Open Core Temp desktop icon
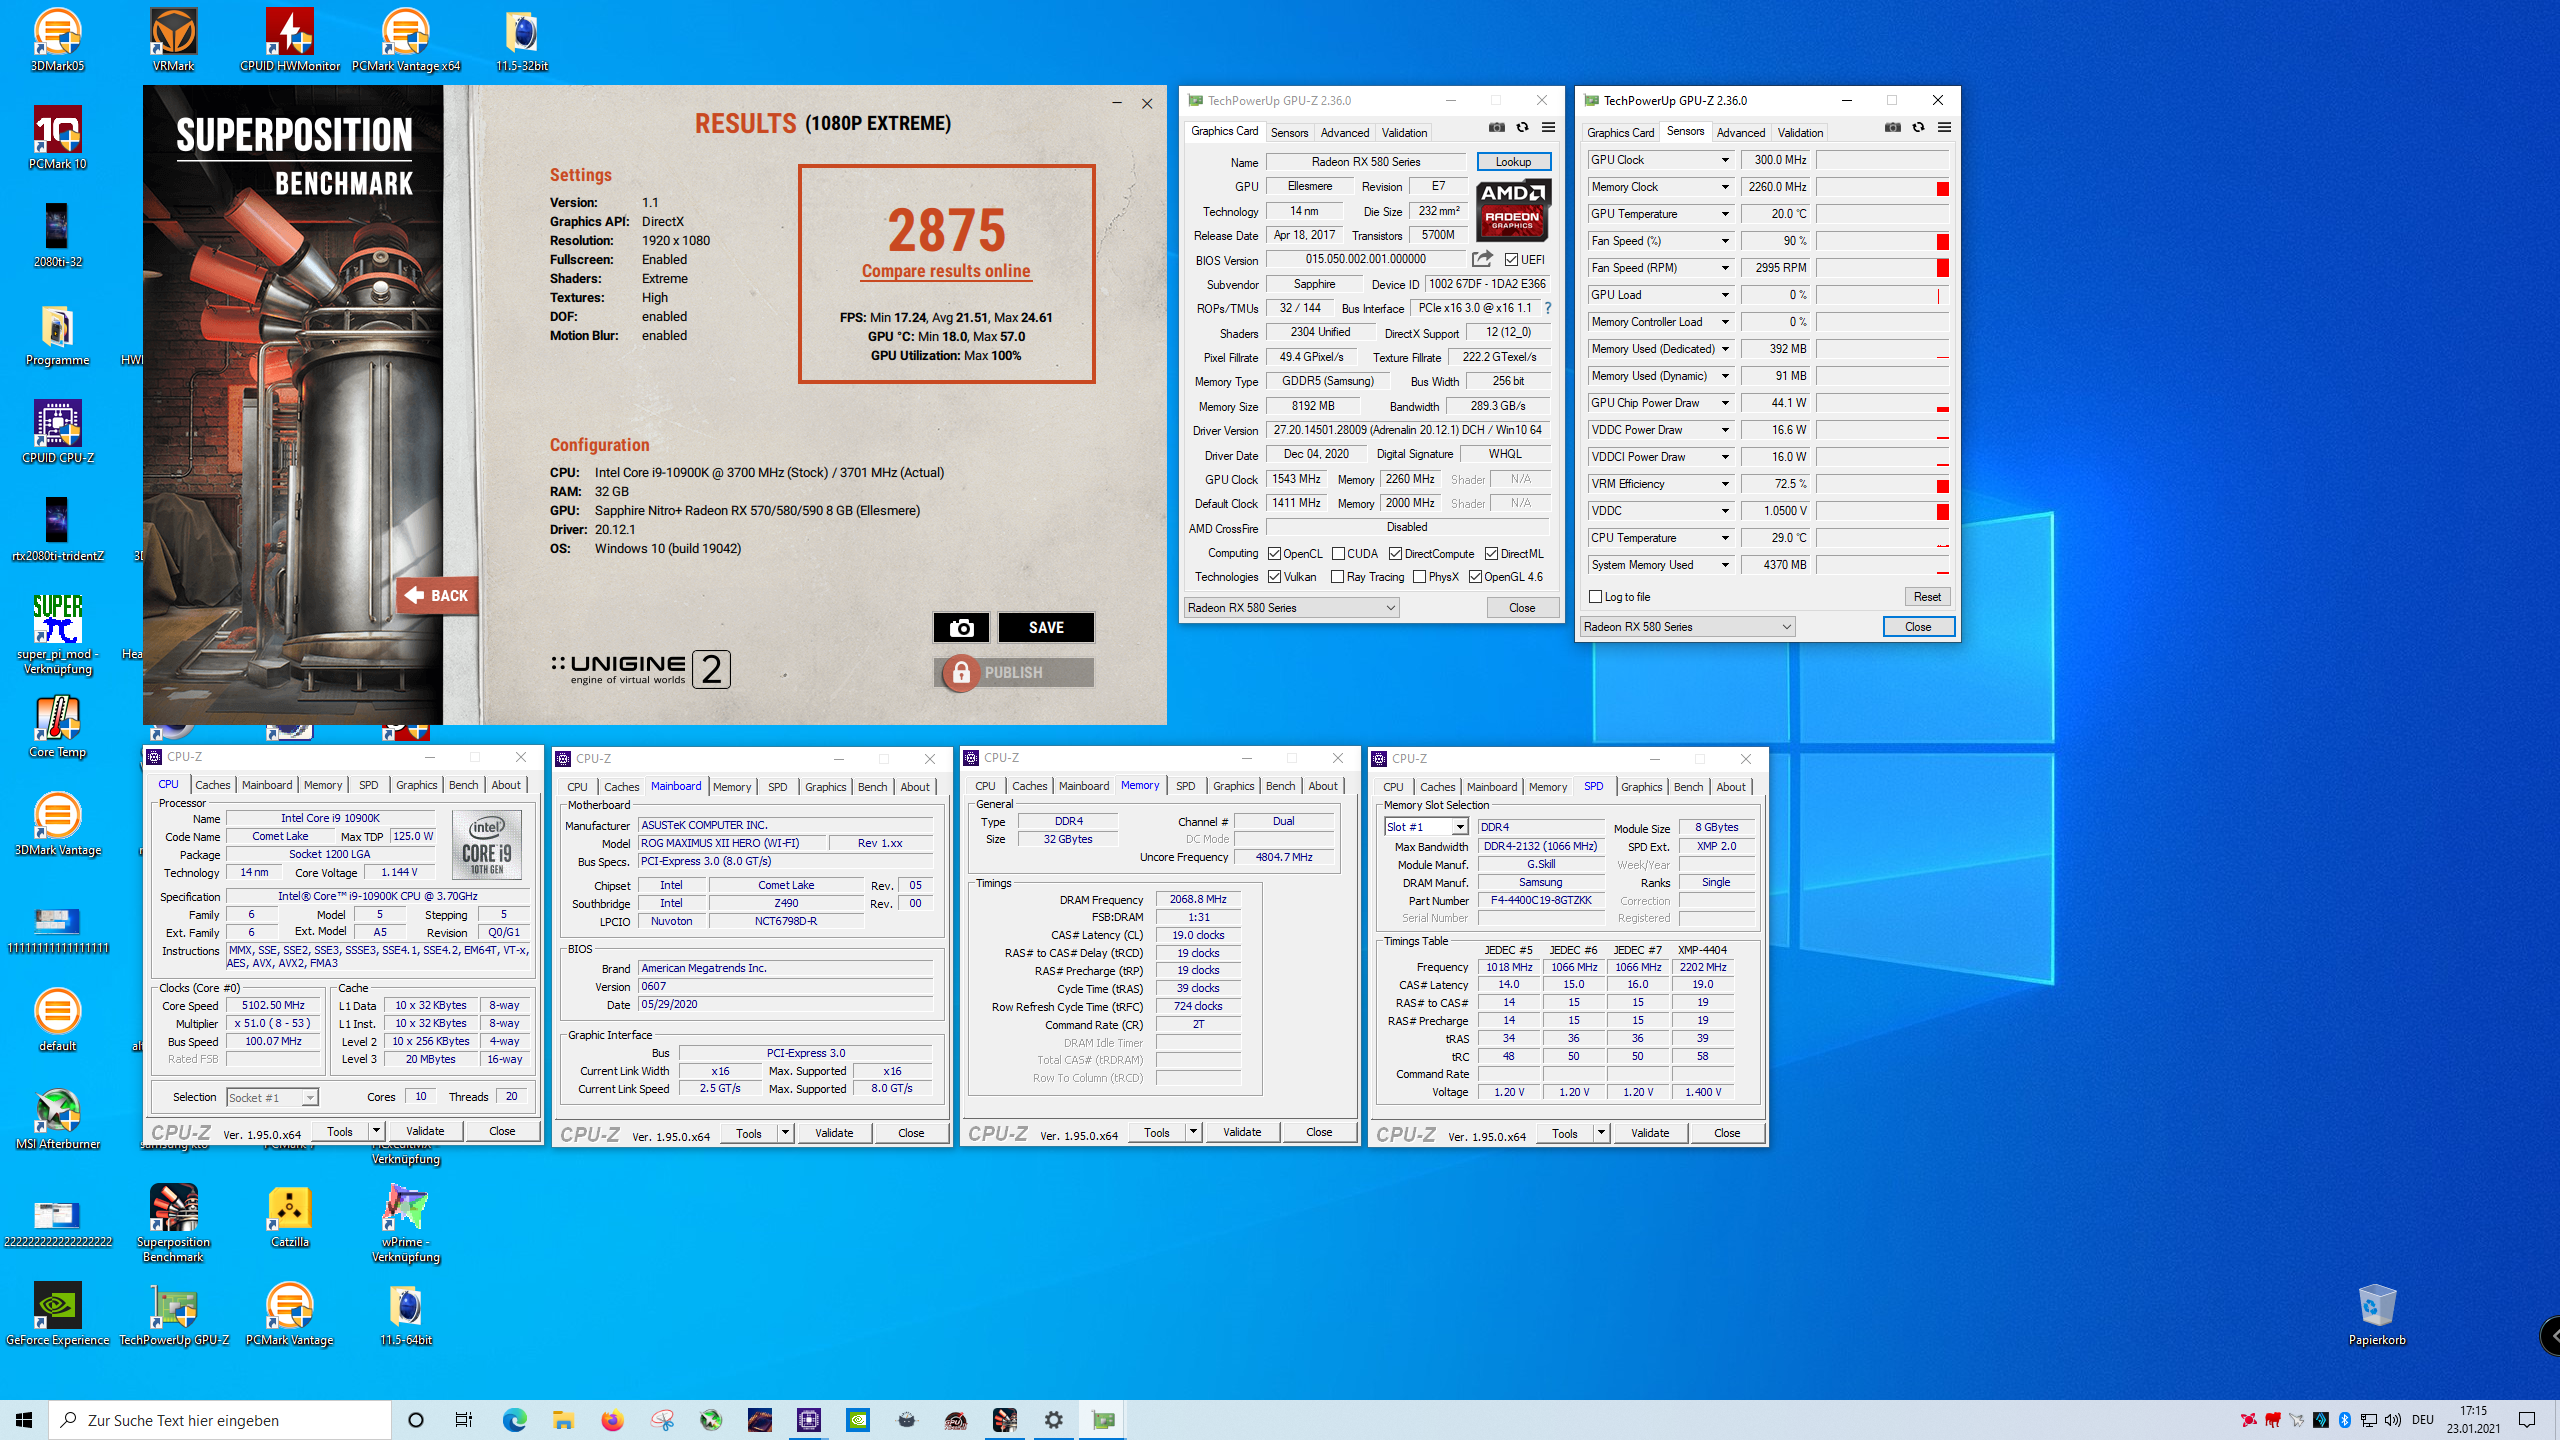Screen dimensions: 2560x1440 coord(57,726)
